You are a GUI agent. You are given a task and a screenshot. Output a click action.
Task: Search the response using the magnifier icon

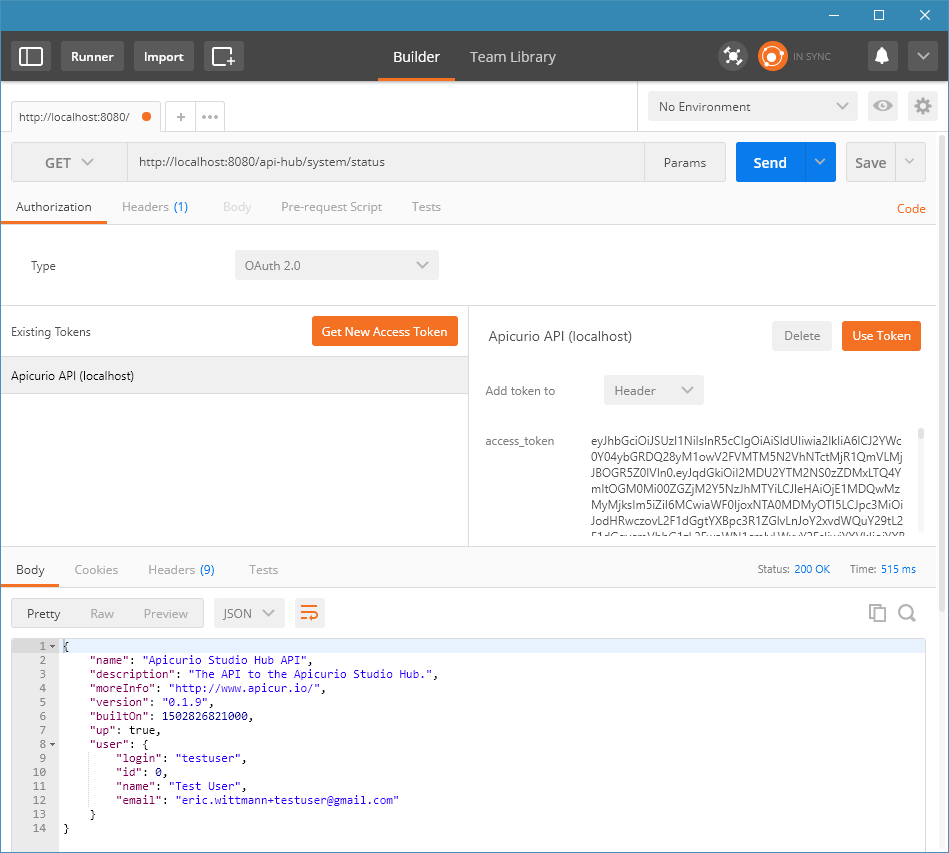click(907, 612)
